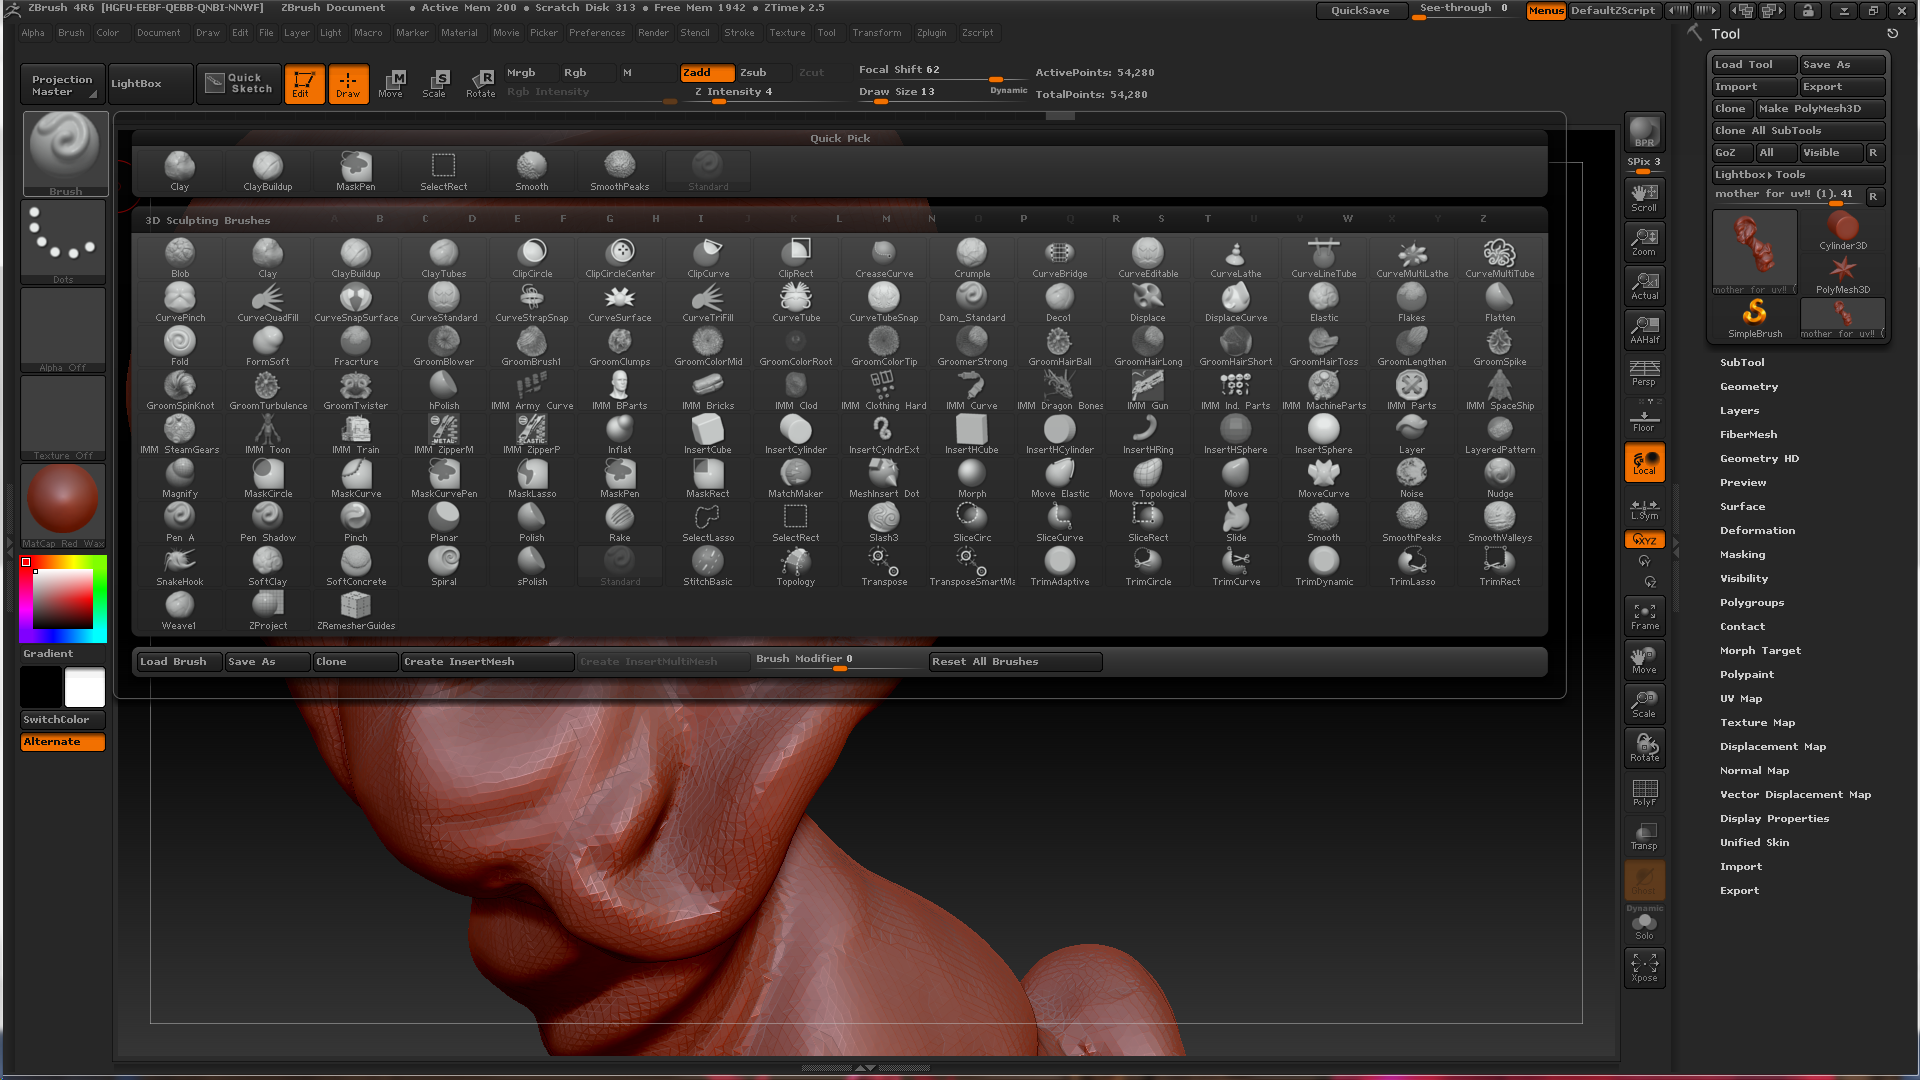Expand the Display Properties section
1920x1080 pixels.
[1774, 819]
